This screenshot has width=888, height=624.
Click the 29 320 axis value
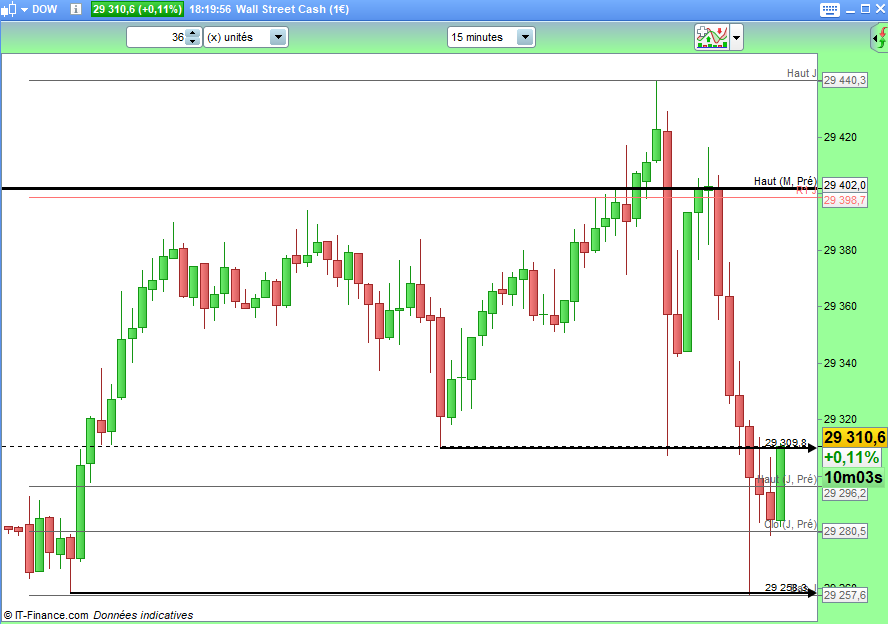pos(840,419)
